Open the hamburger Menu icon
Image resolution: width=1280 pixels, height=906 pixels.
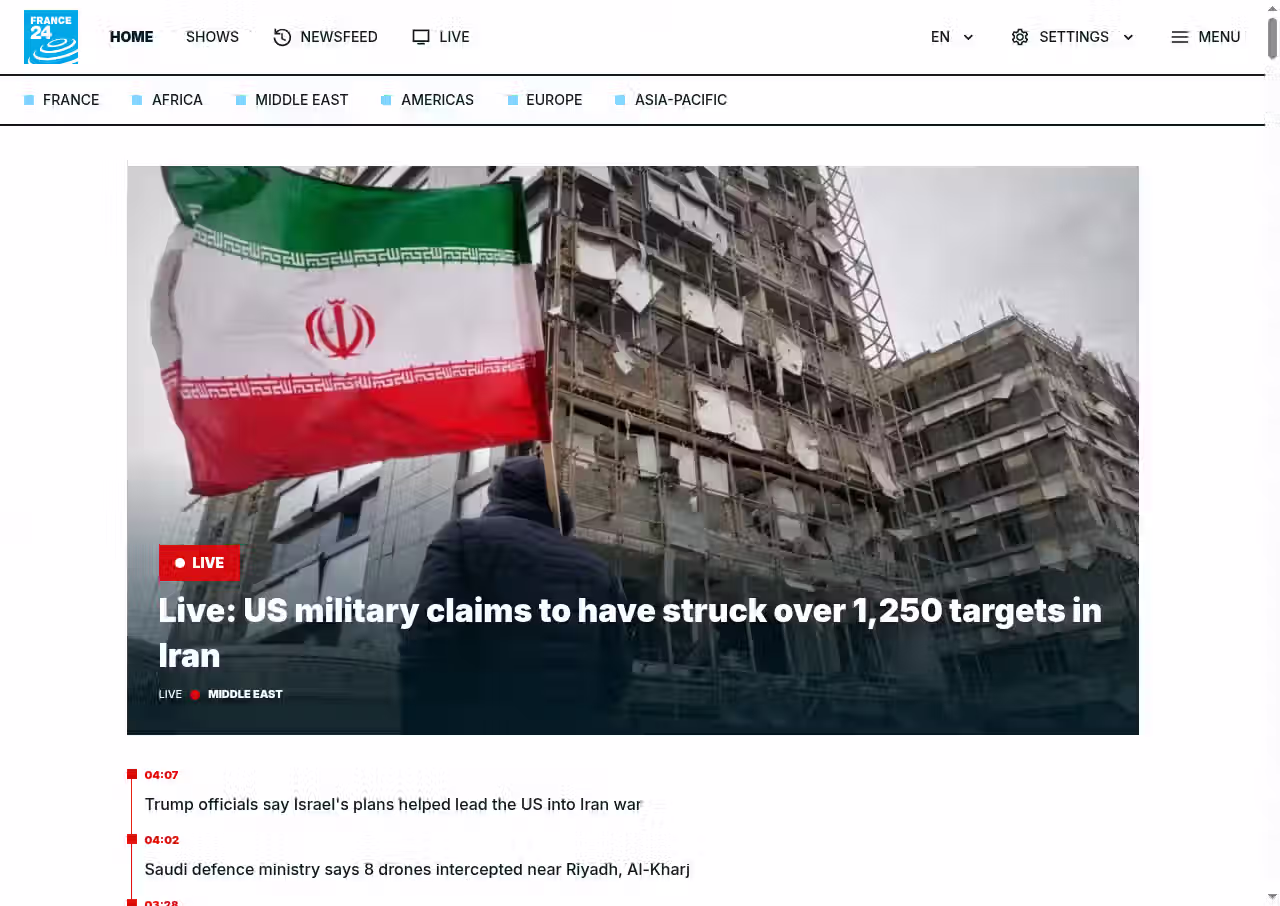point(1180,37)
